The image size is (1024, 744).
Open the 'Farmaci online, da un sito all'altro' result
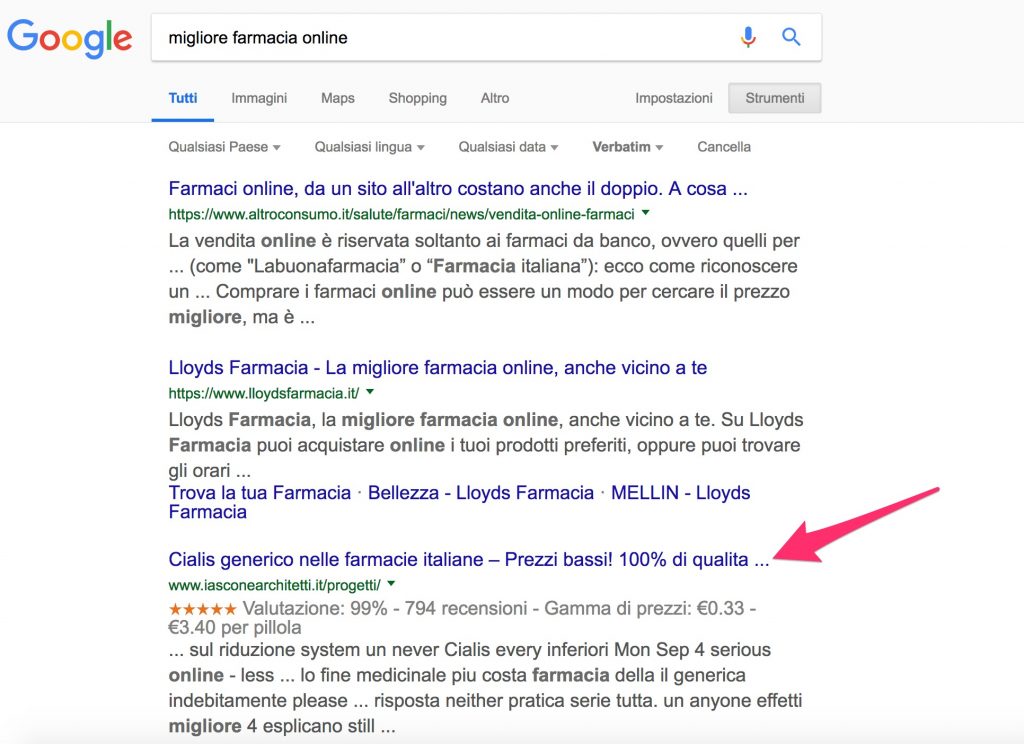click(458, 189)
